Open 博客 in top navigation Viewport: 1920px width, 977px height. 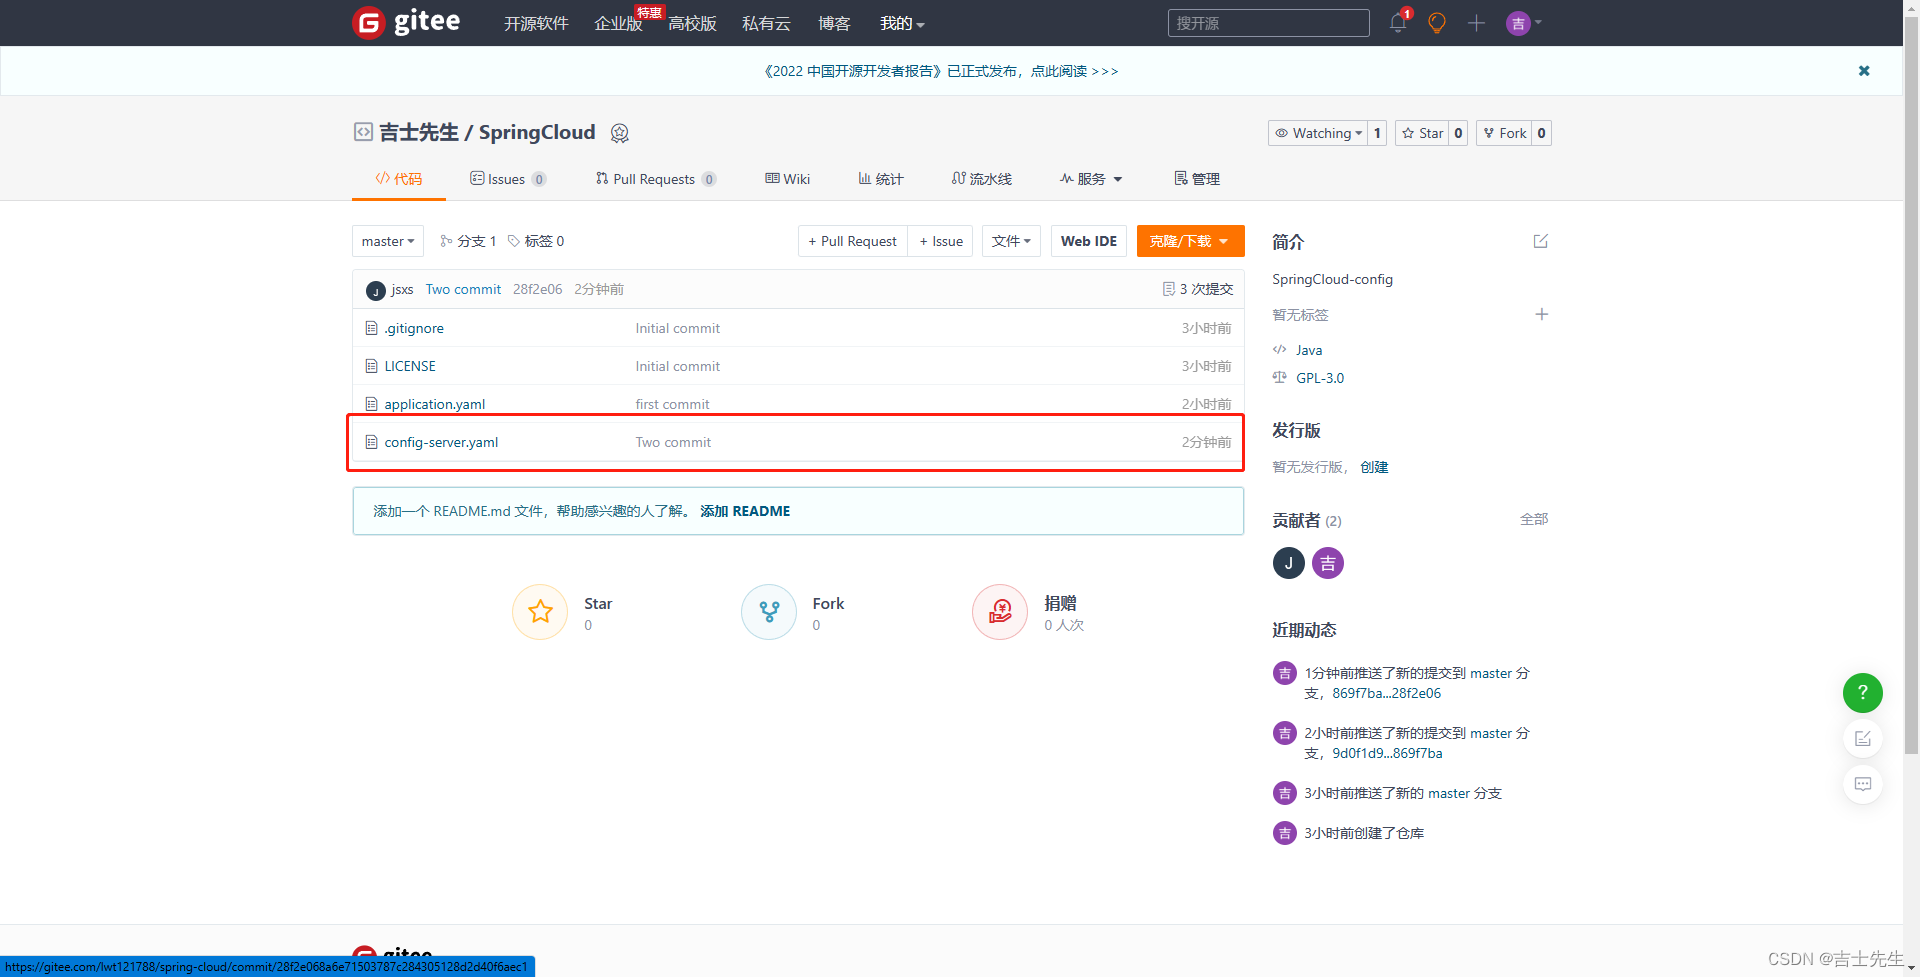pyautogui.click(x=834, y=23)
